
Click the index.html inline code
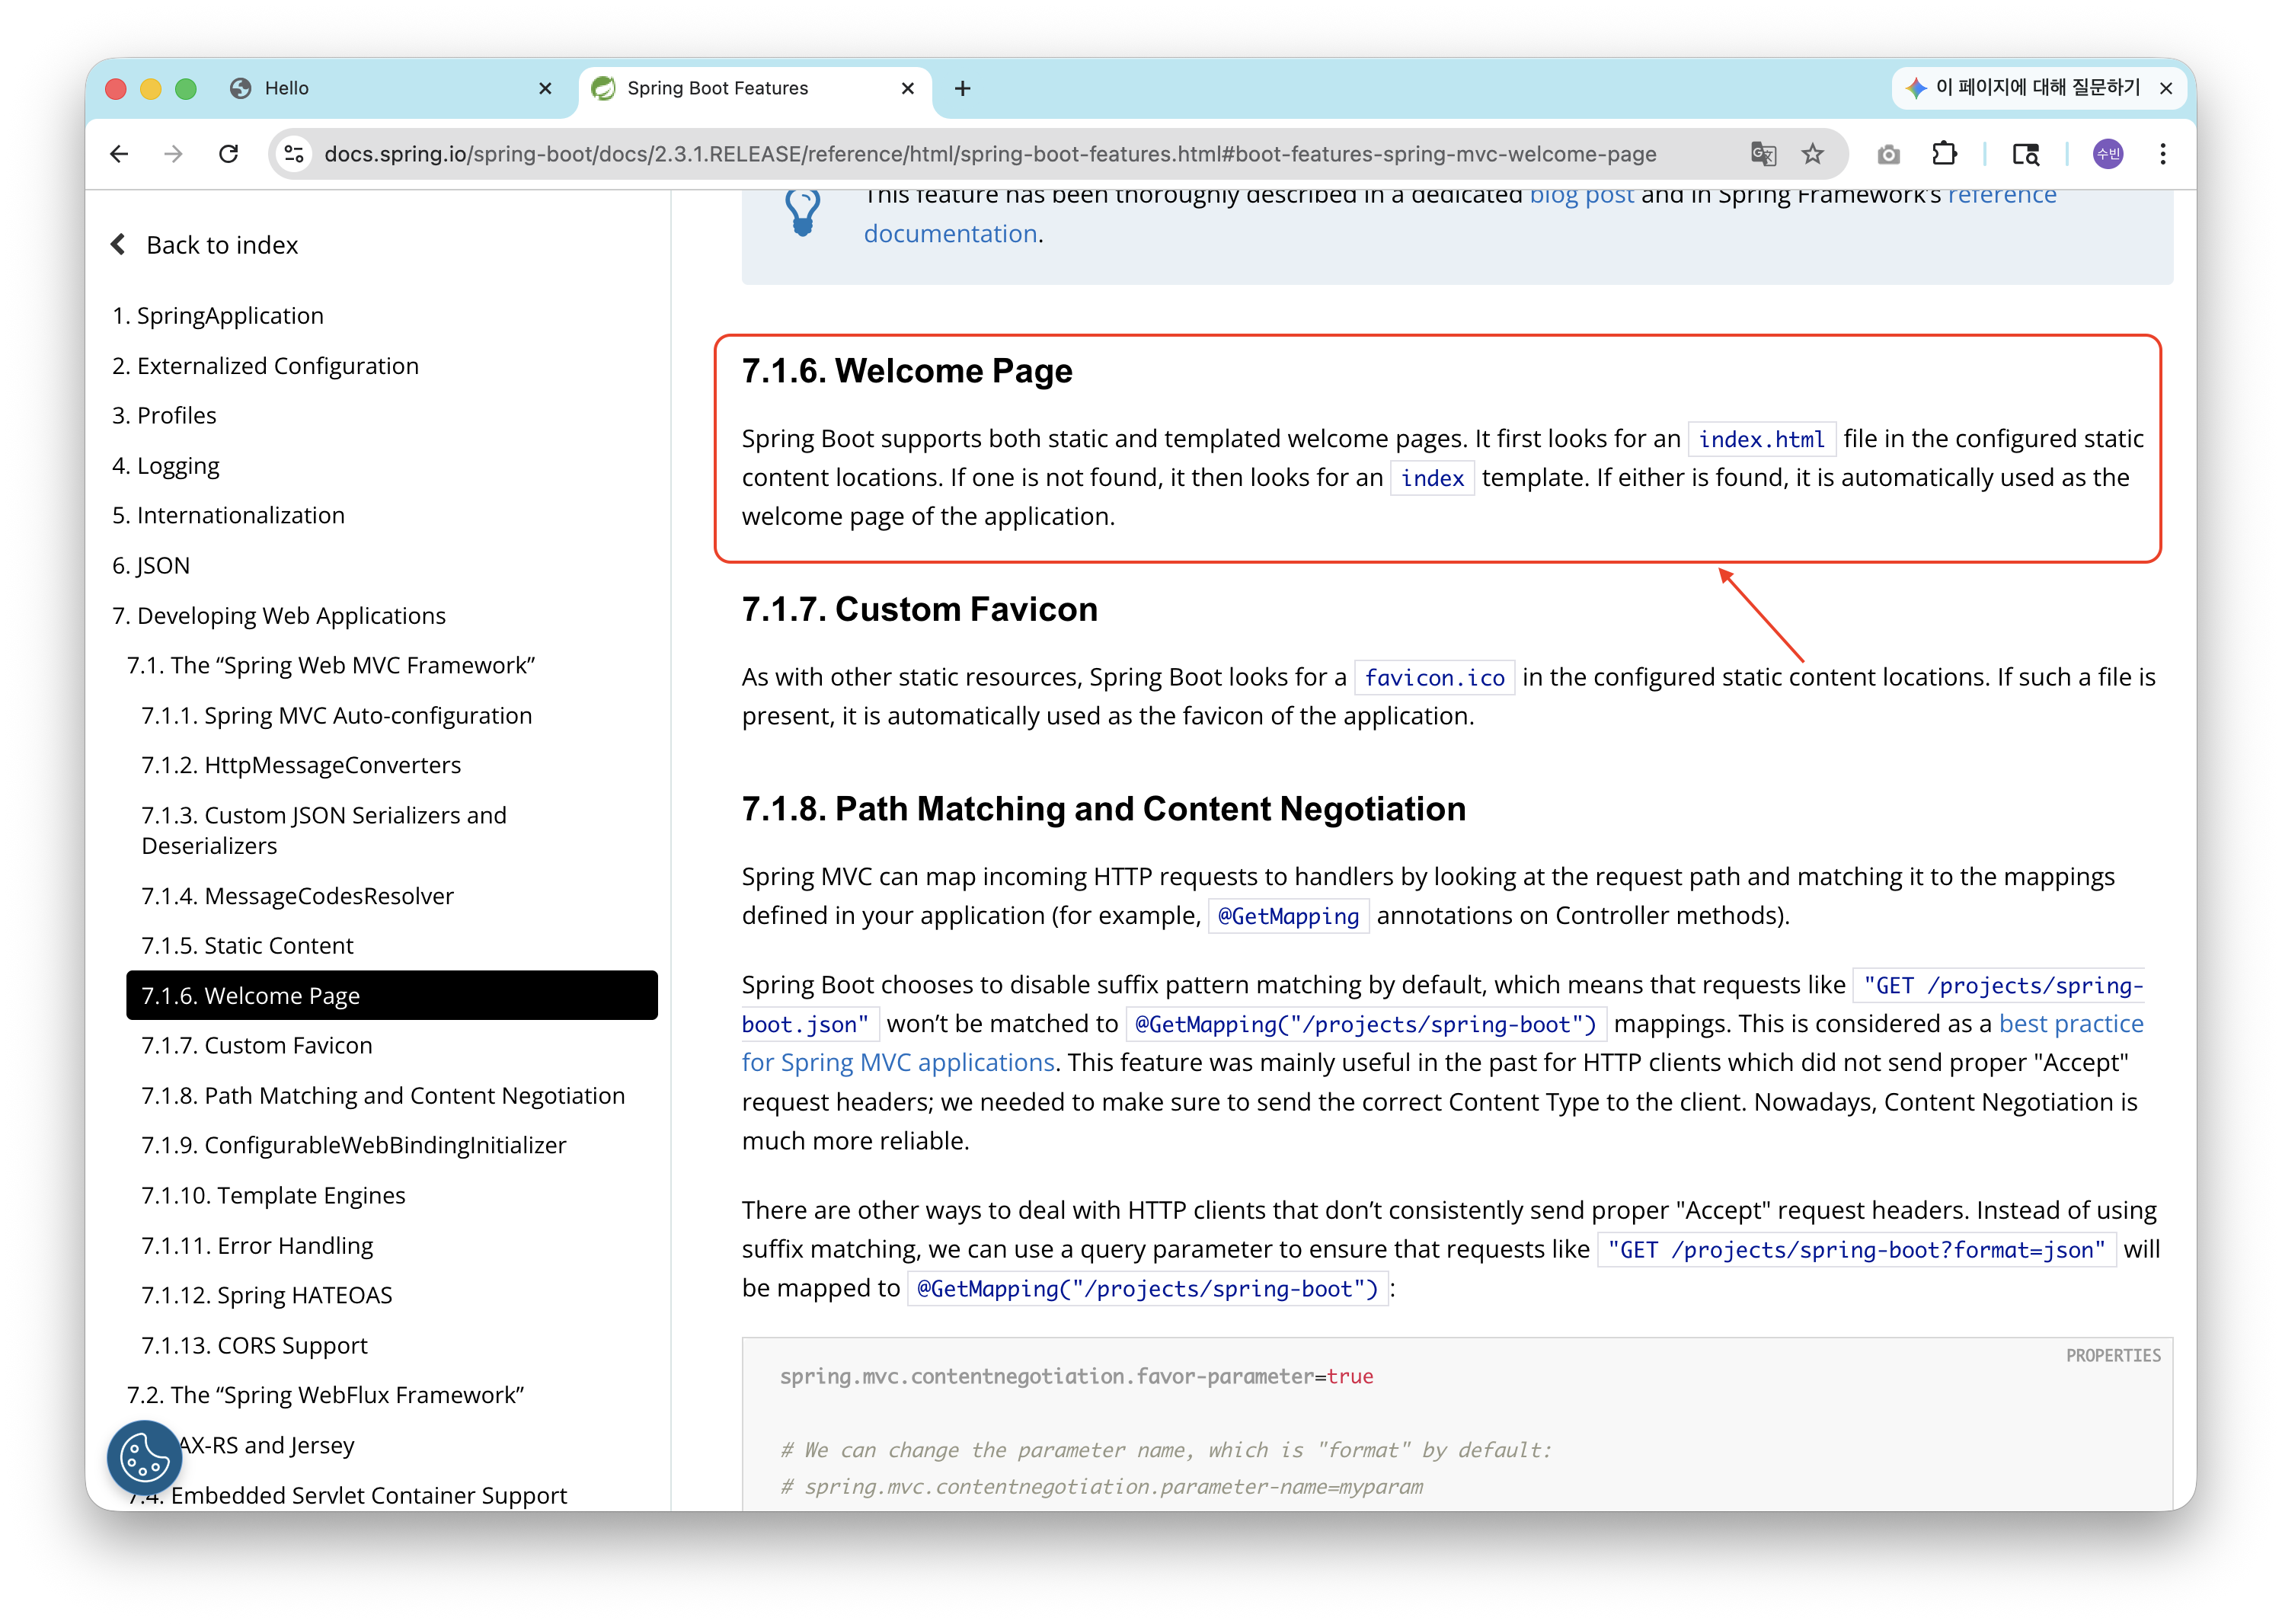pyautogui.click(x=1762, y=439)
